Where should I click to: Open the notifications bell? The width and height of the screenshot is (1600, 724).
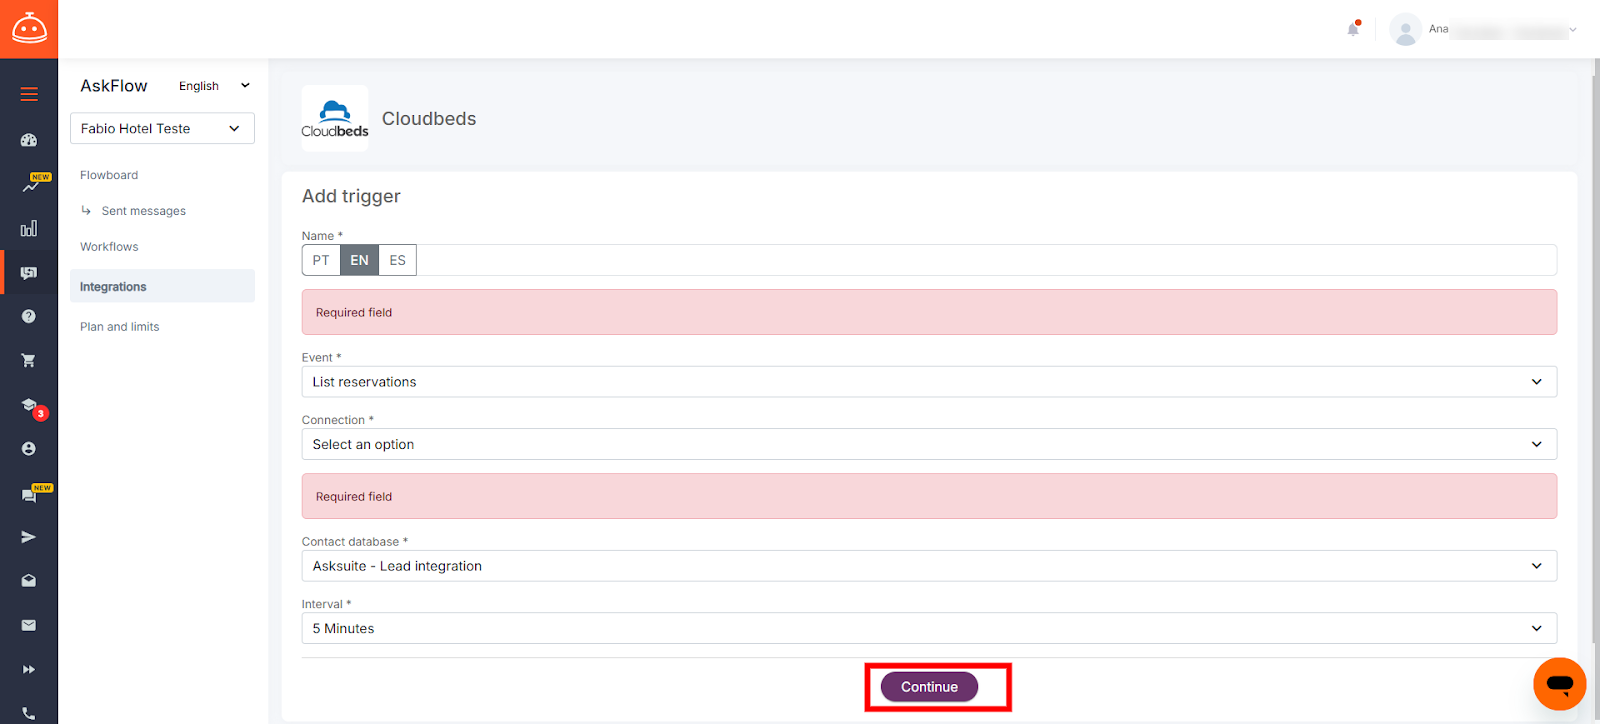click(1353, 29)
